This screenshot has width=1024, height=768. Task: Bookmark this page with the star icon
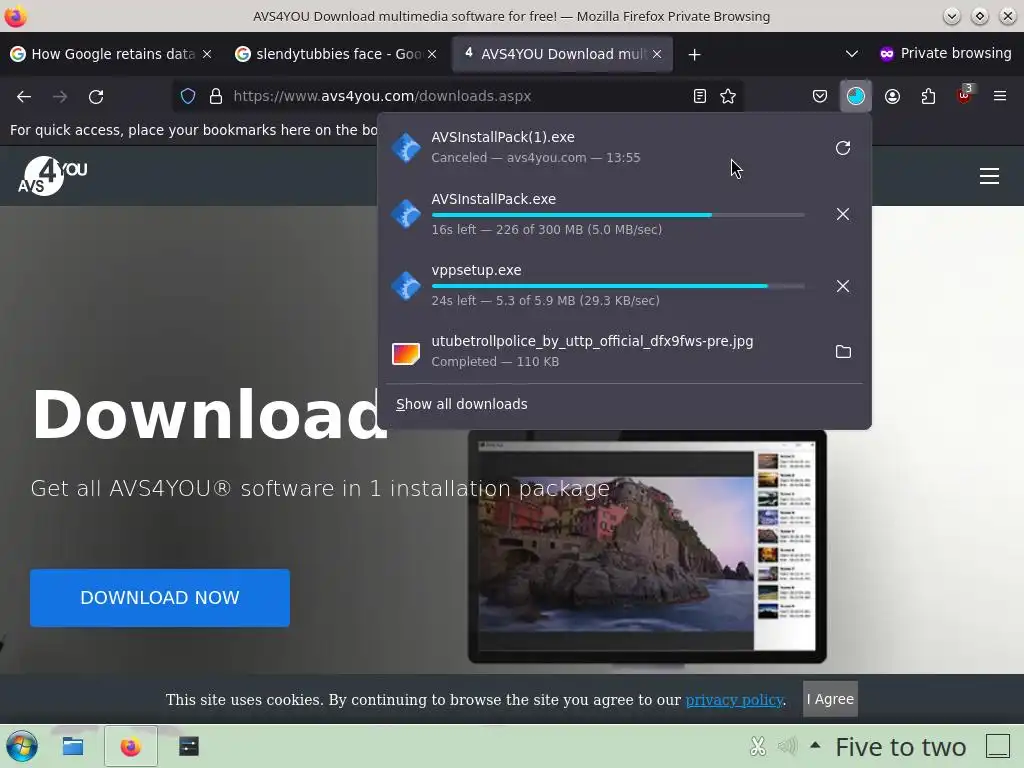(x=728, y=97)
